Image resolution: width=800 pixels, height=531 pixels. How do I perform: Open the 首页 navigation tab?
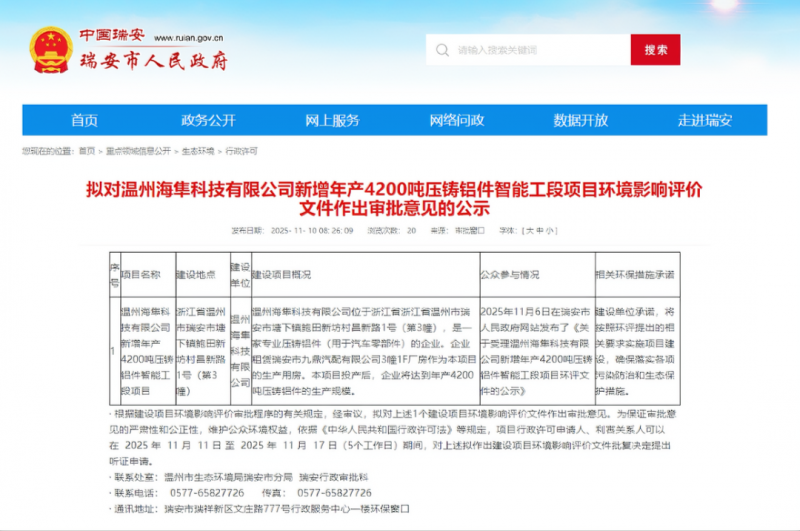(84, 120)
